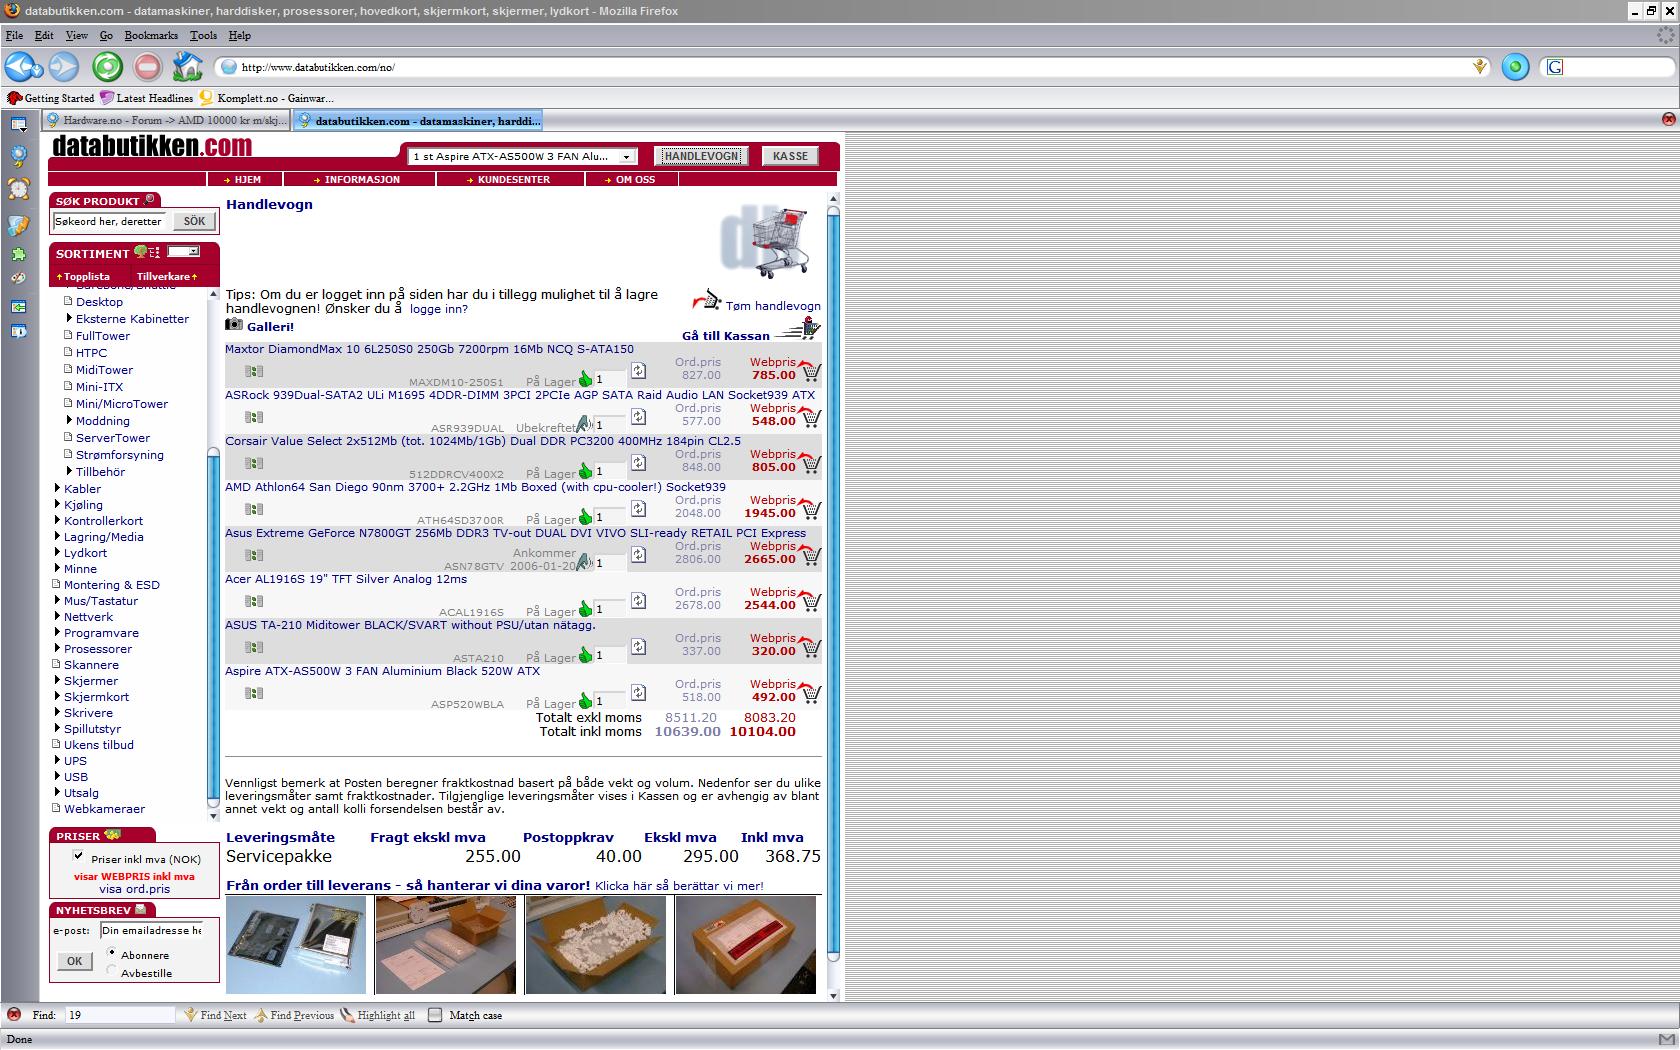Click the update quantity icon for ASRock 939Dual
This screenshot has height=1050, width=1680.
click(638, 417)
